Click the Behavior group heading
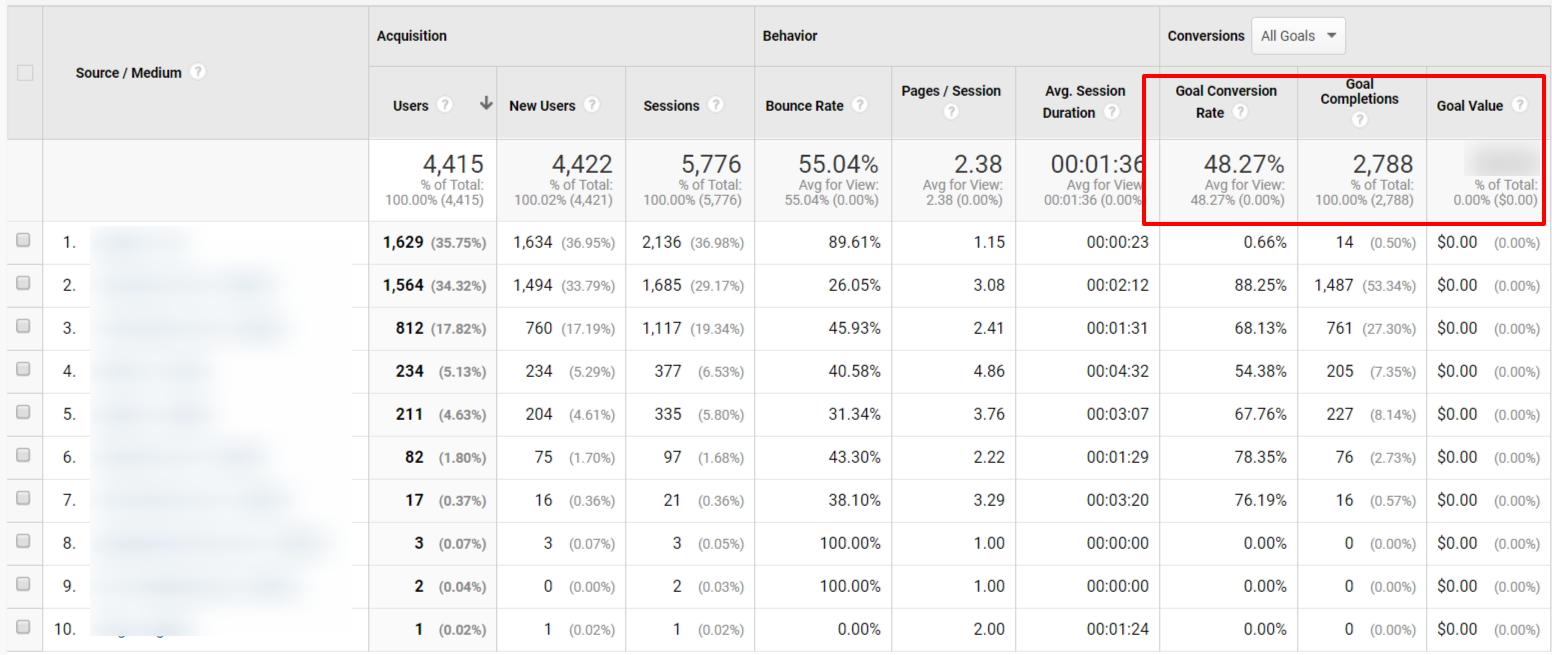Image resolution: width=1552 pixels, height=655 pixels. tap(790, 36)
